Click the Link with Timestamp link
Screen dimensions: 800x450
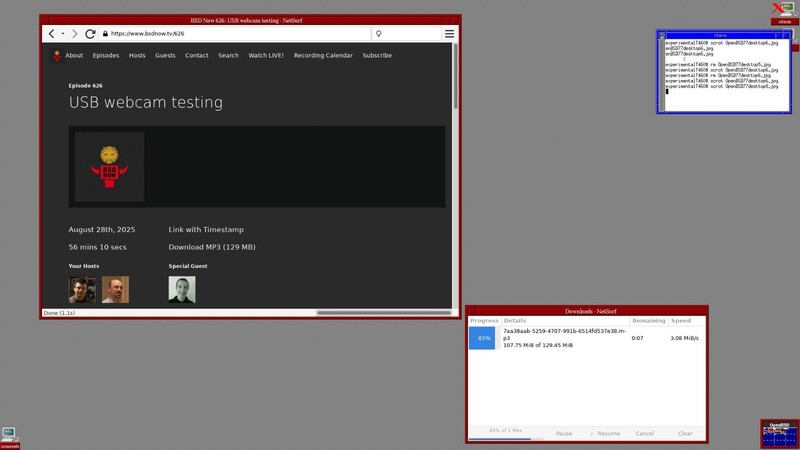tap(206, 230)
